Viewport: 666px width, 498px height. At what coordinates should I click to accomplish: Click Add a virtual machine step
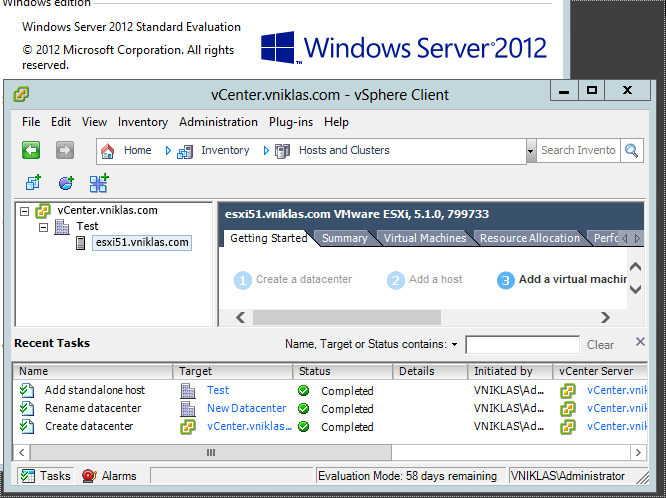(x=562, y=280)
